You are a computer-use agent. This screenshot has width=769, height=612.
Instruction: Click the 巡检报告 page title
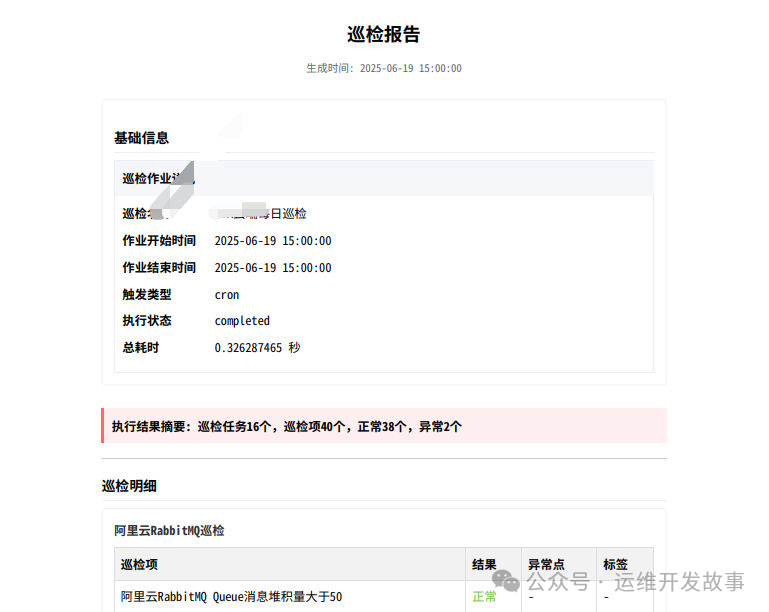coord(384,34)
